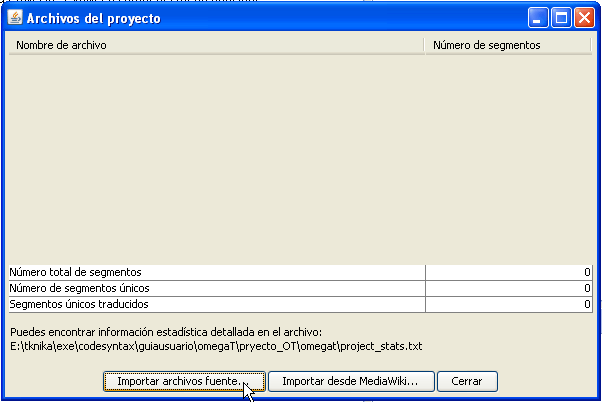Image resolution: width=602 pixels, height=402 pixels.
Task: Select the Número de segmentos column header
Action: click(508, 45)
